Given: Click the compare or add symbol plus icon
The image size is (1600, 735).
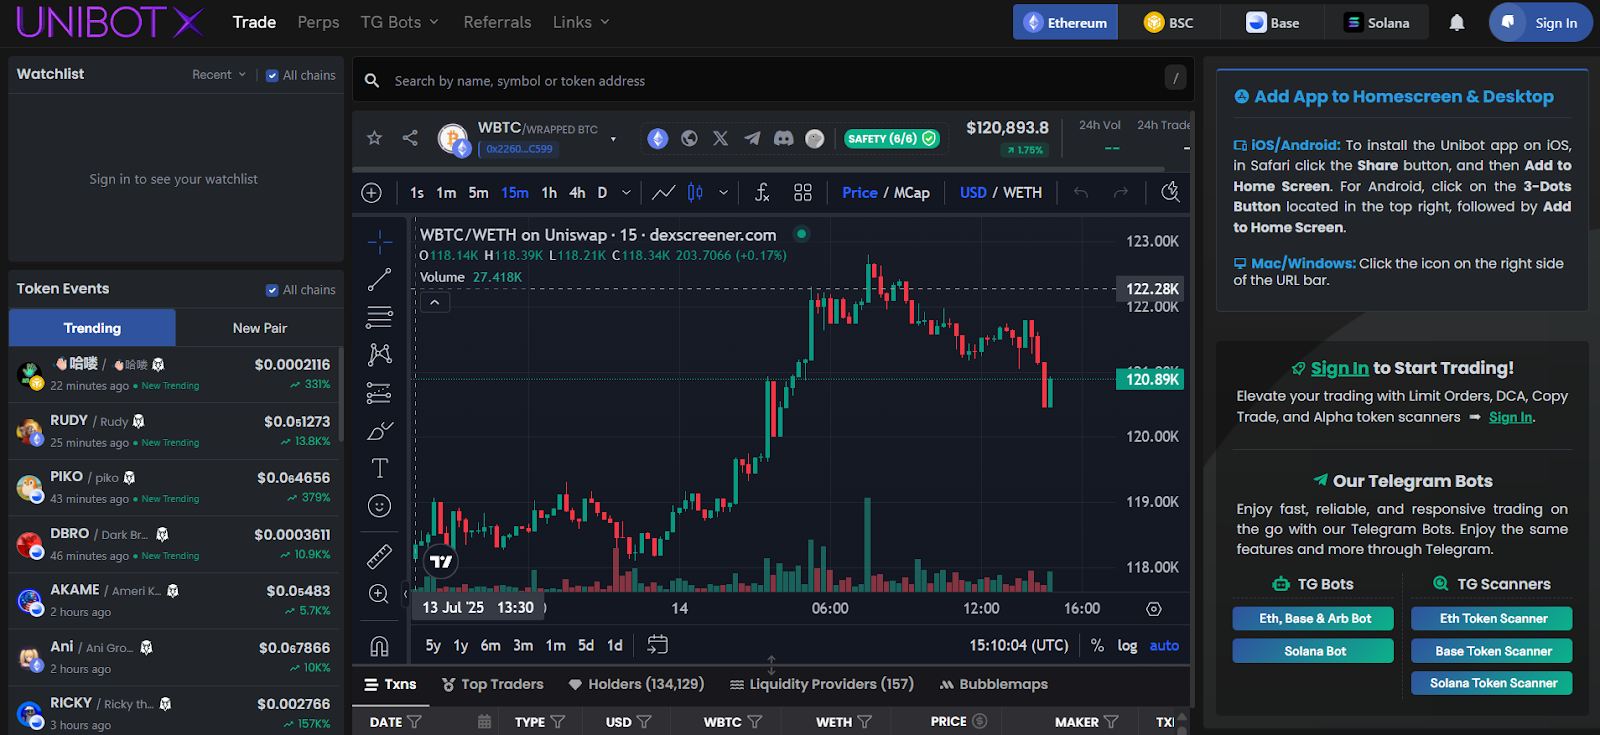Looking at the screenshot, I should point(371,192).
